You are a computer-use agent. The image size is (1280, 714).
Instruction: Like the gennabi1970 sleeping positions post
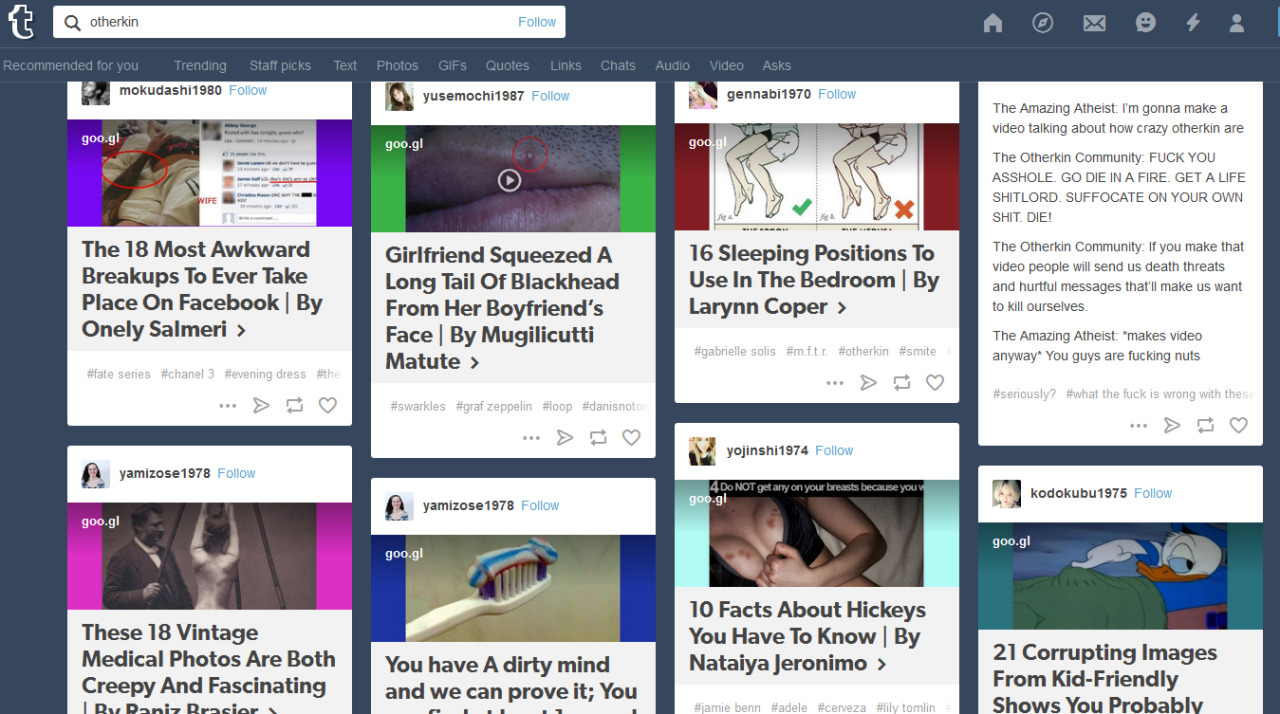935,382
